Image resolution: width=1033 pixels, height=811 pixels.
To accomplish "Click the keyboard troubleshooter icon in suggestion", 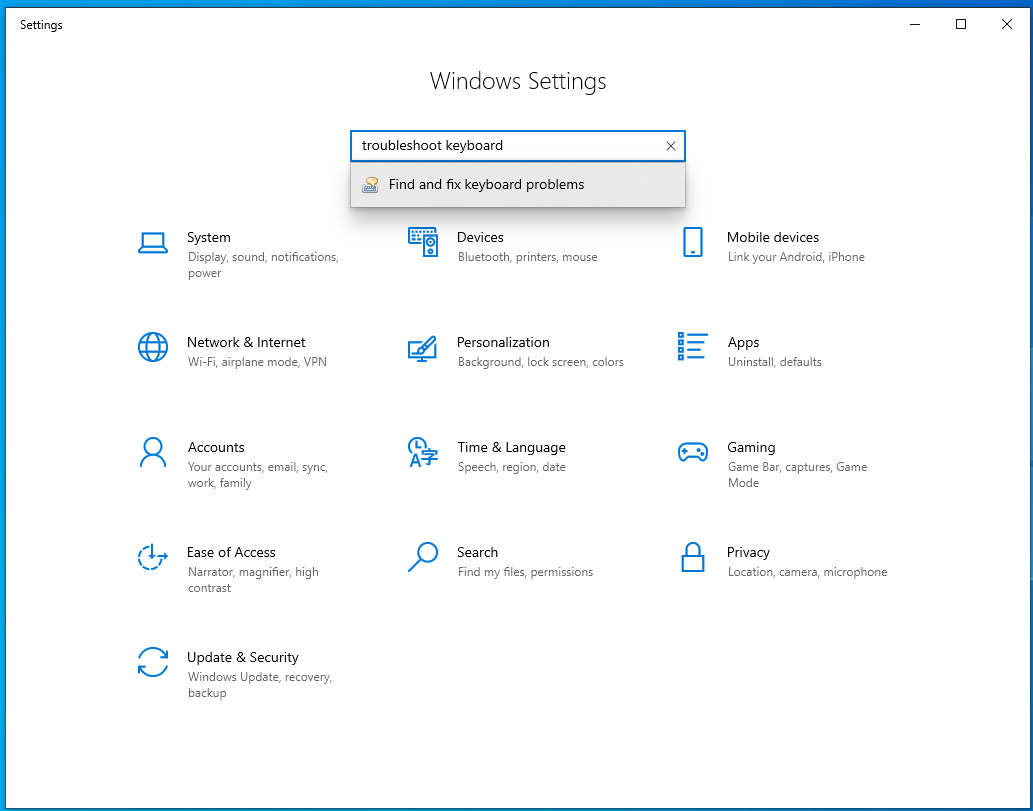I will (370, 184).
